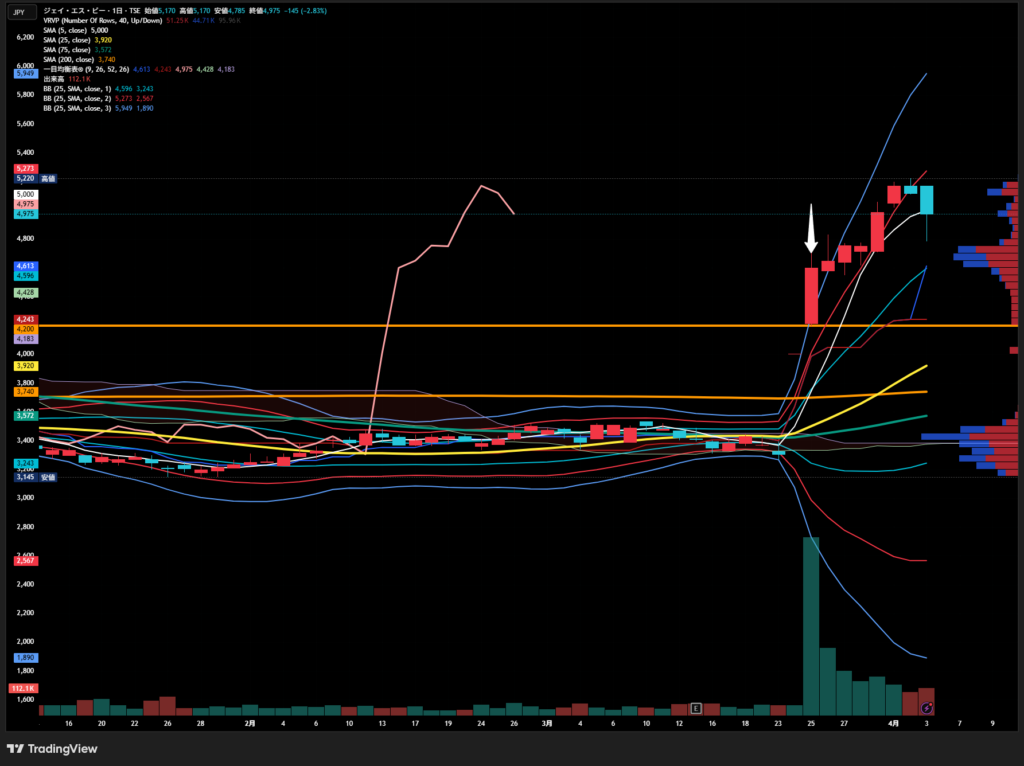
Task: Click the earnings 'E' marker on timeline
Action: pos(696,708)
